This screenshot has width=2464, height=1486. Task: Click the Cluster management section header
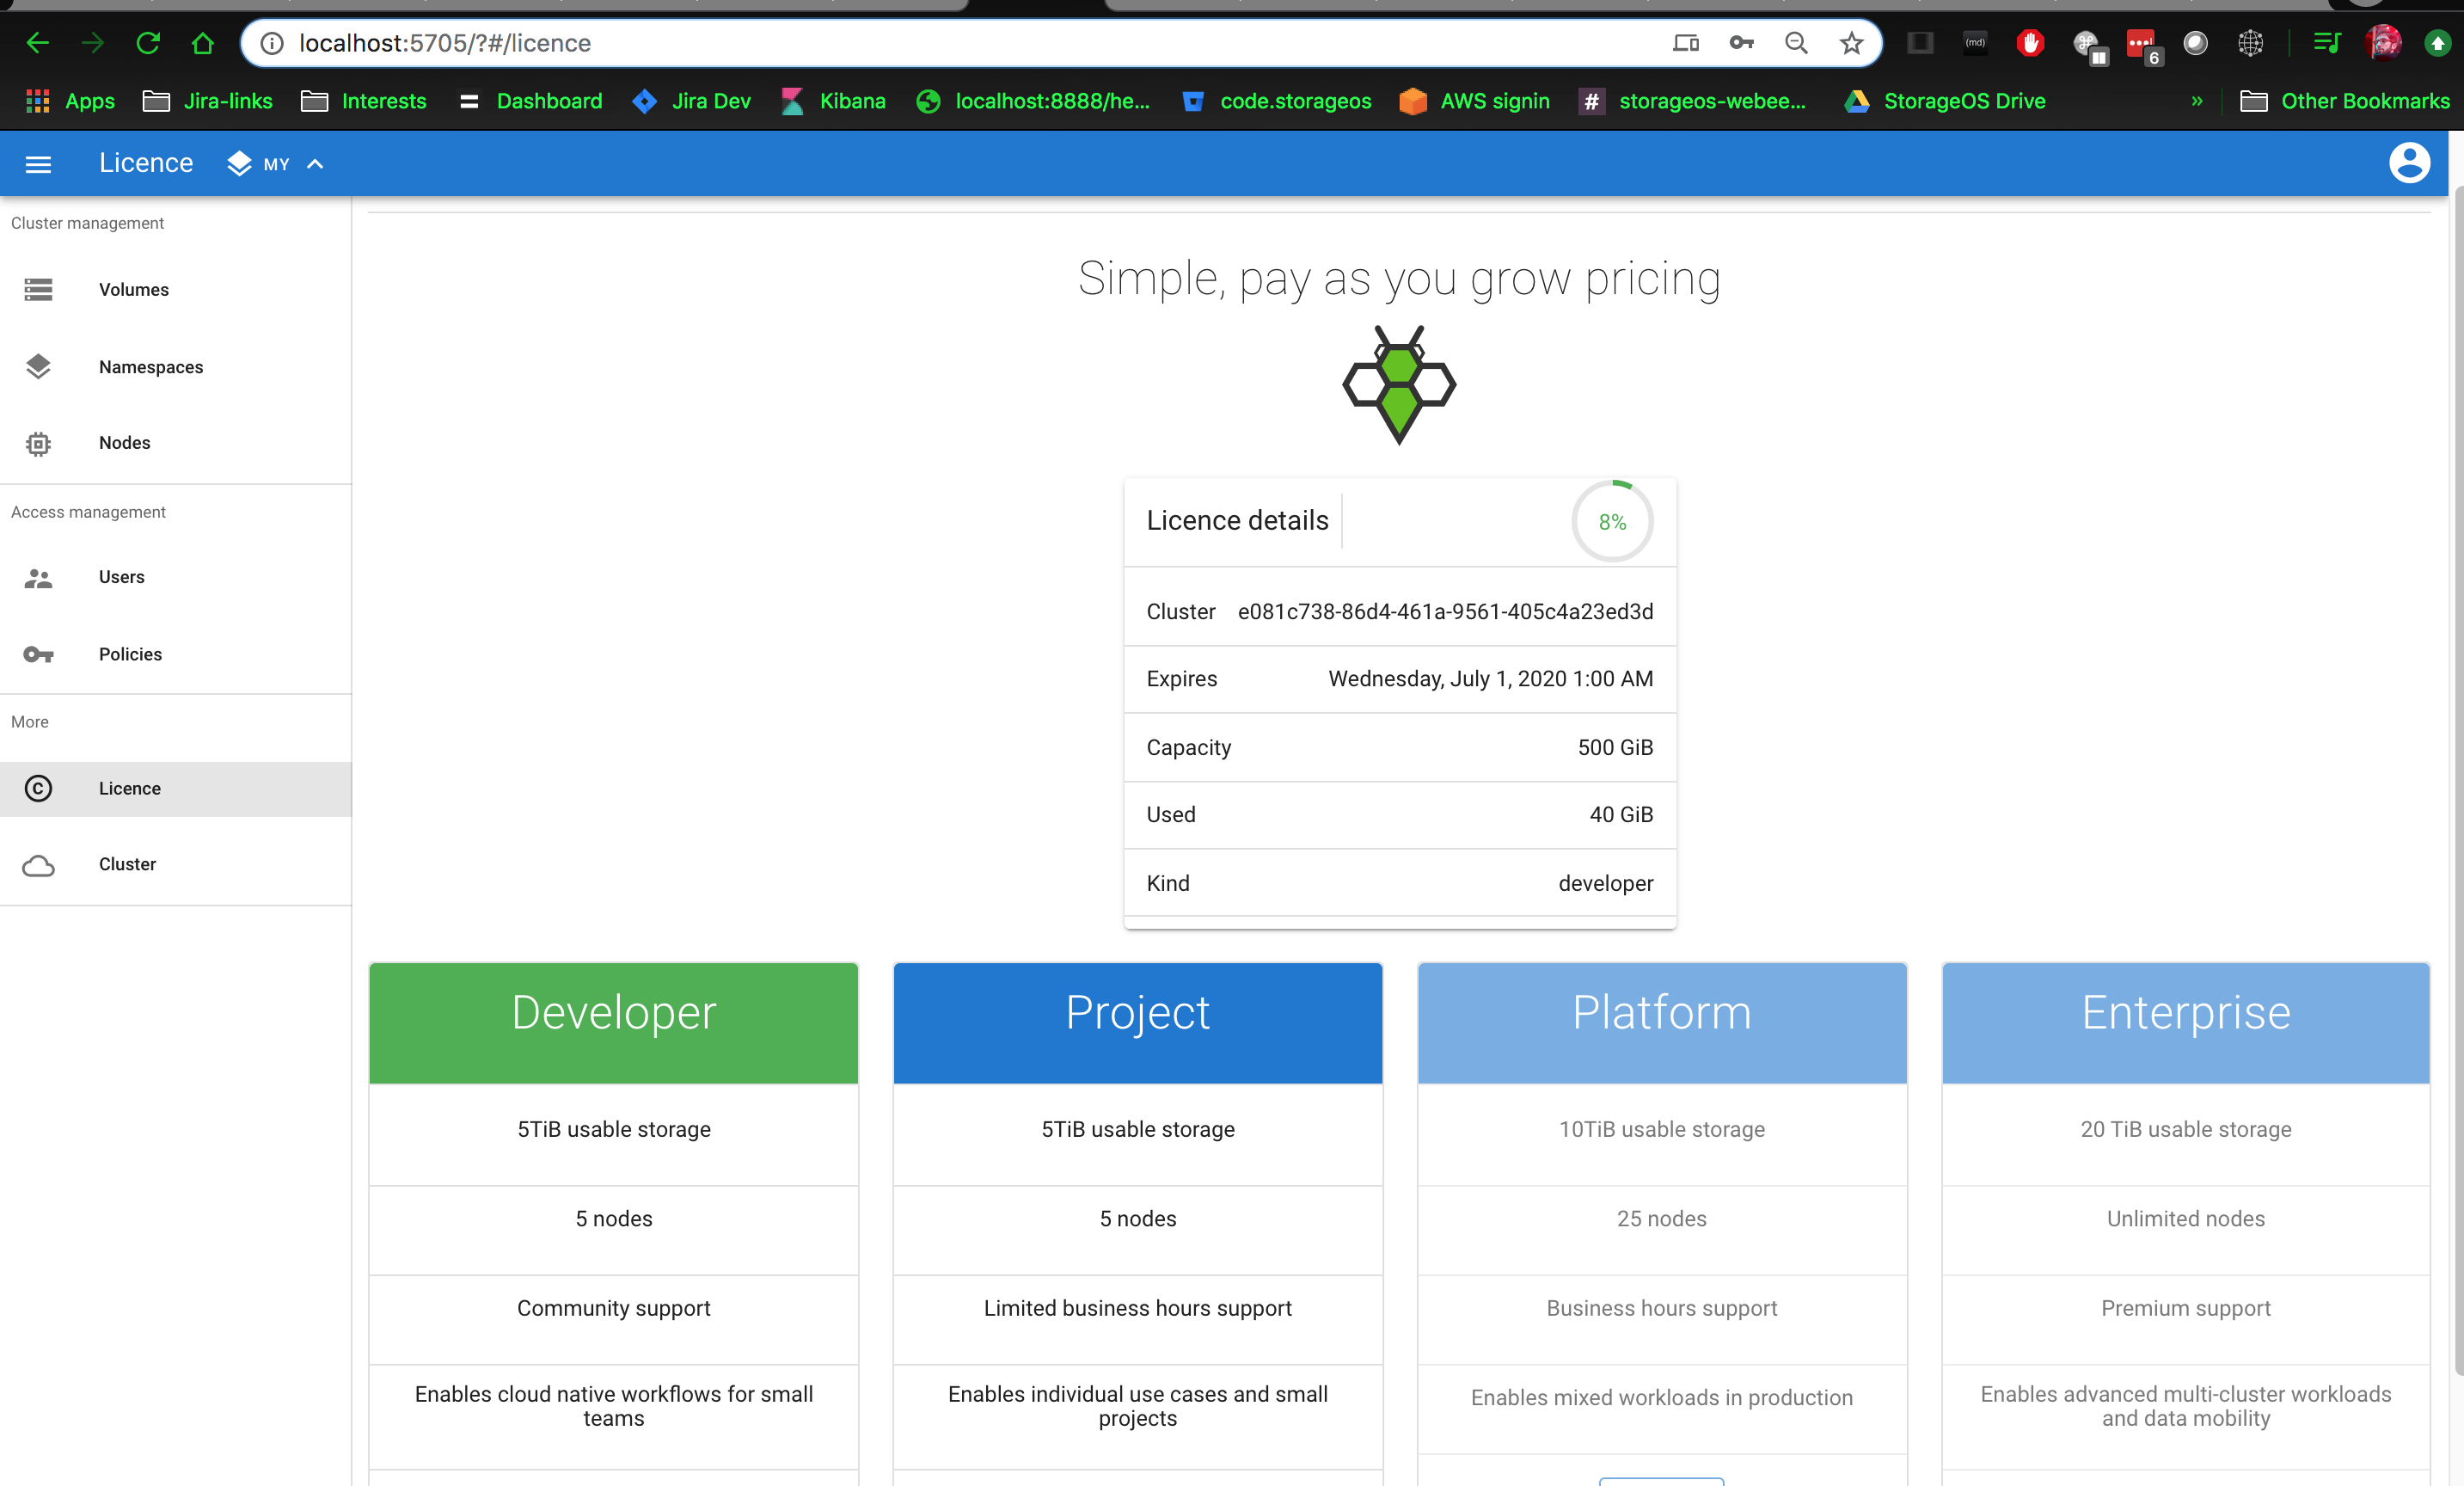pyautogui.click(x=86, y=222)
